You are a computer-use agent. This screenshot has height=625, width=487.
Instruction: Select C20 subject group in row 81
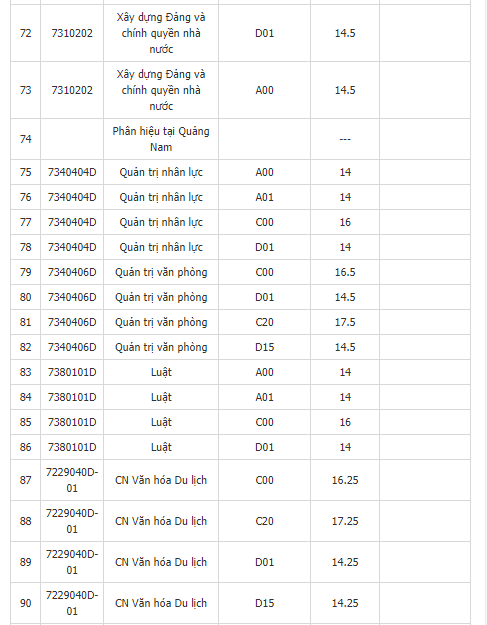[x=264, y=322]
